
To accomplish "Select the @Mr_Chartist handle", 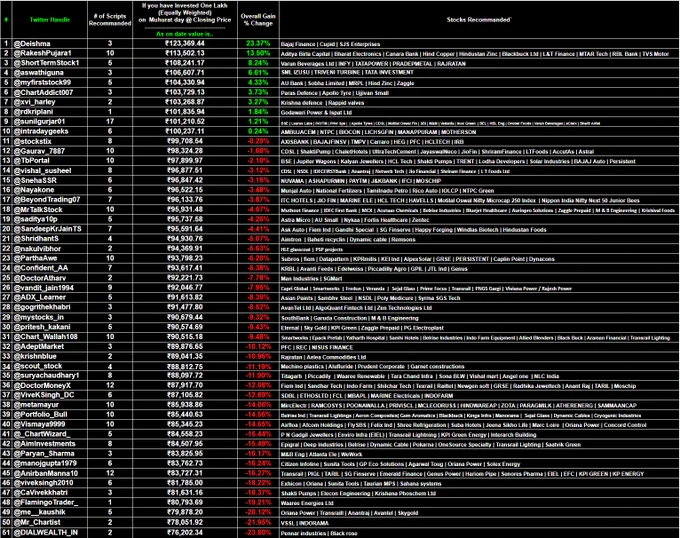I will pyautogui.click(x=37, y=522).
